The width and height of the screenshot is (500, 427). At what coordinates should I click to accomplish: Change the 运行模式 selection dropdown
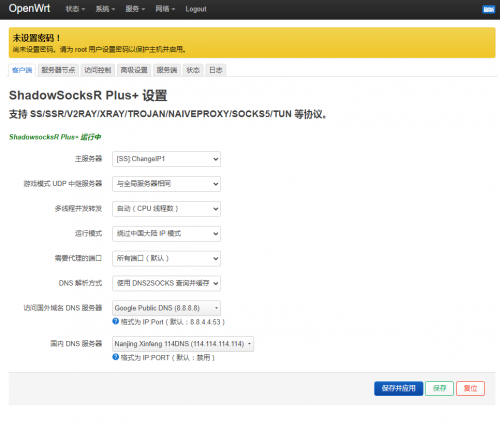pyautogui.click(x=166, y=233)
